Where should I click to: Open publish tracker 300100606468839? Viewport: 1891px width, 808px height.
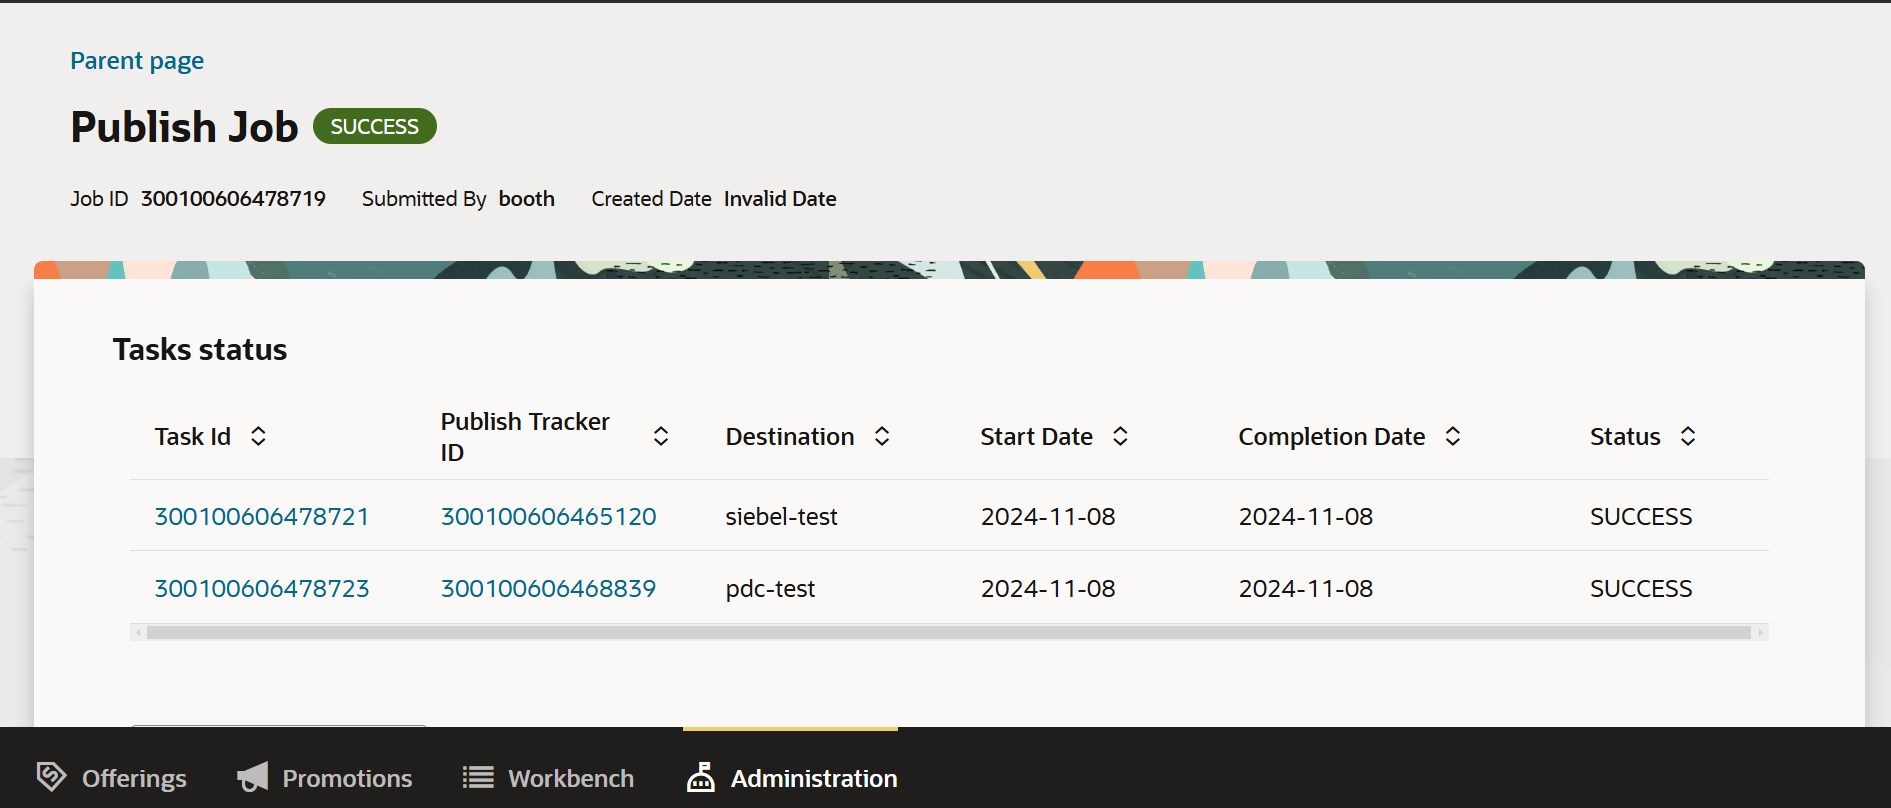tap(549, 588)
